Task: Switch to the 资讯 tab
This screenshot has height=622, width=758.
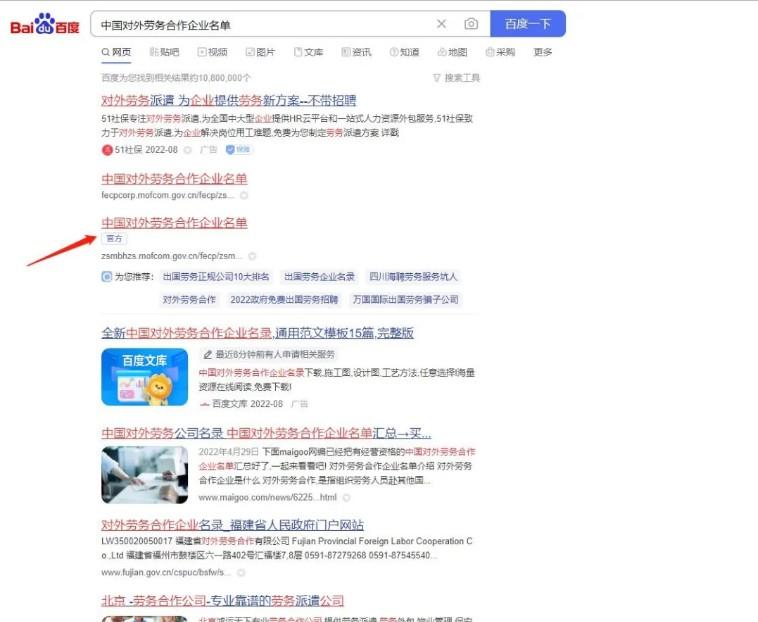Action: point(356,52)
